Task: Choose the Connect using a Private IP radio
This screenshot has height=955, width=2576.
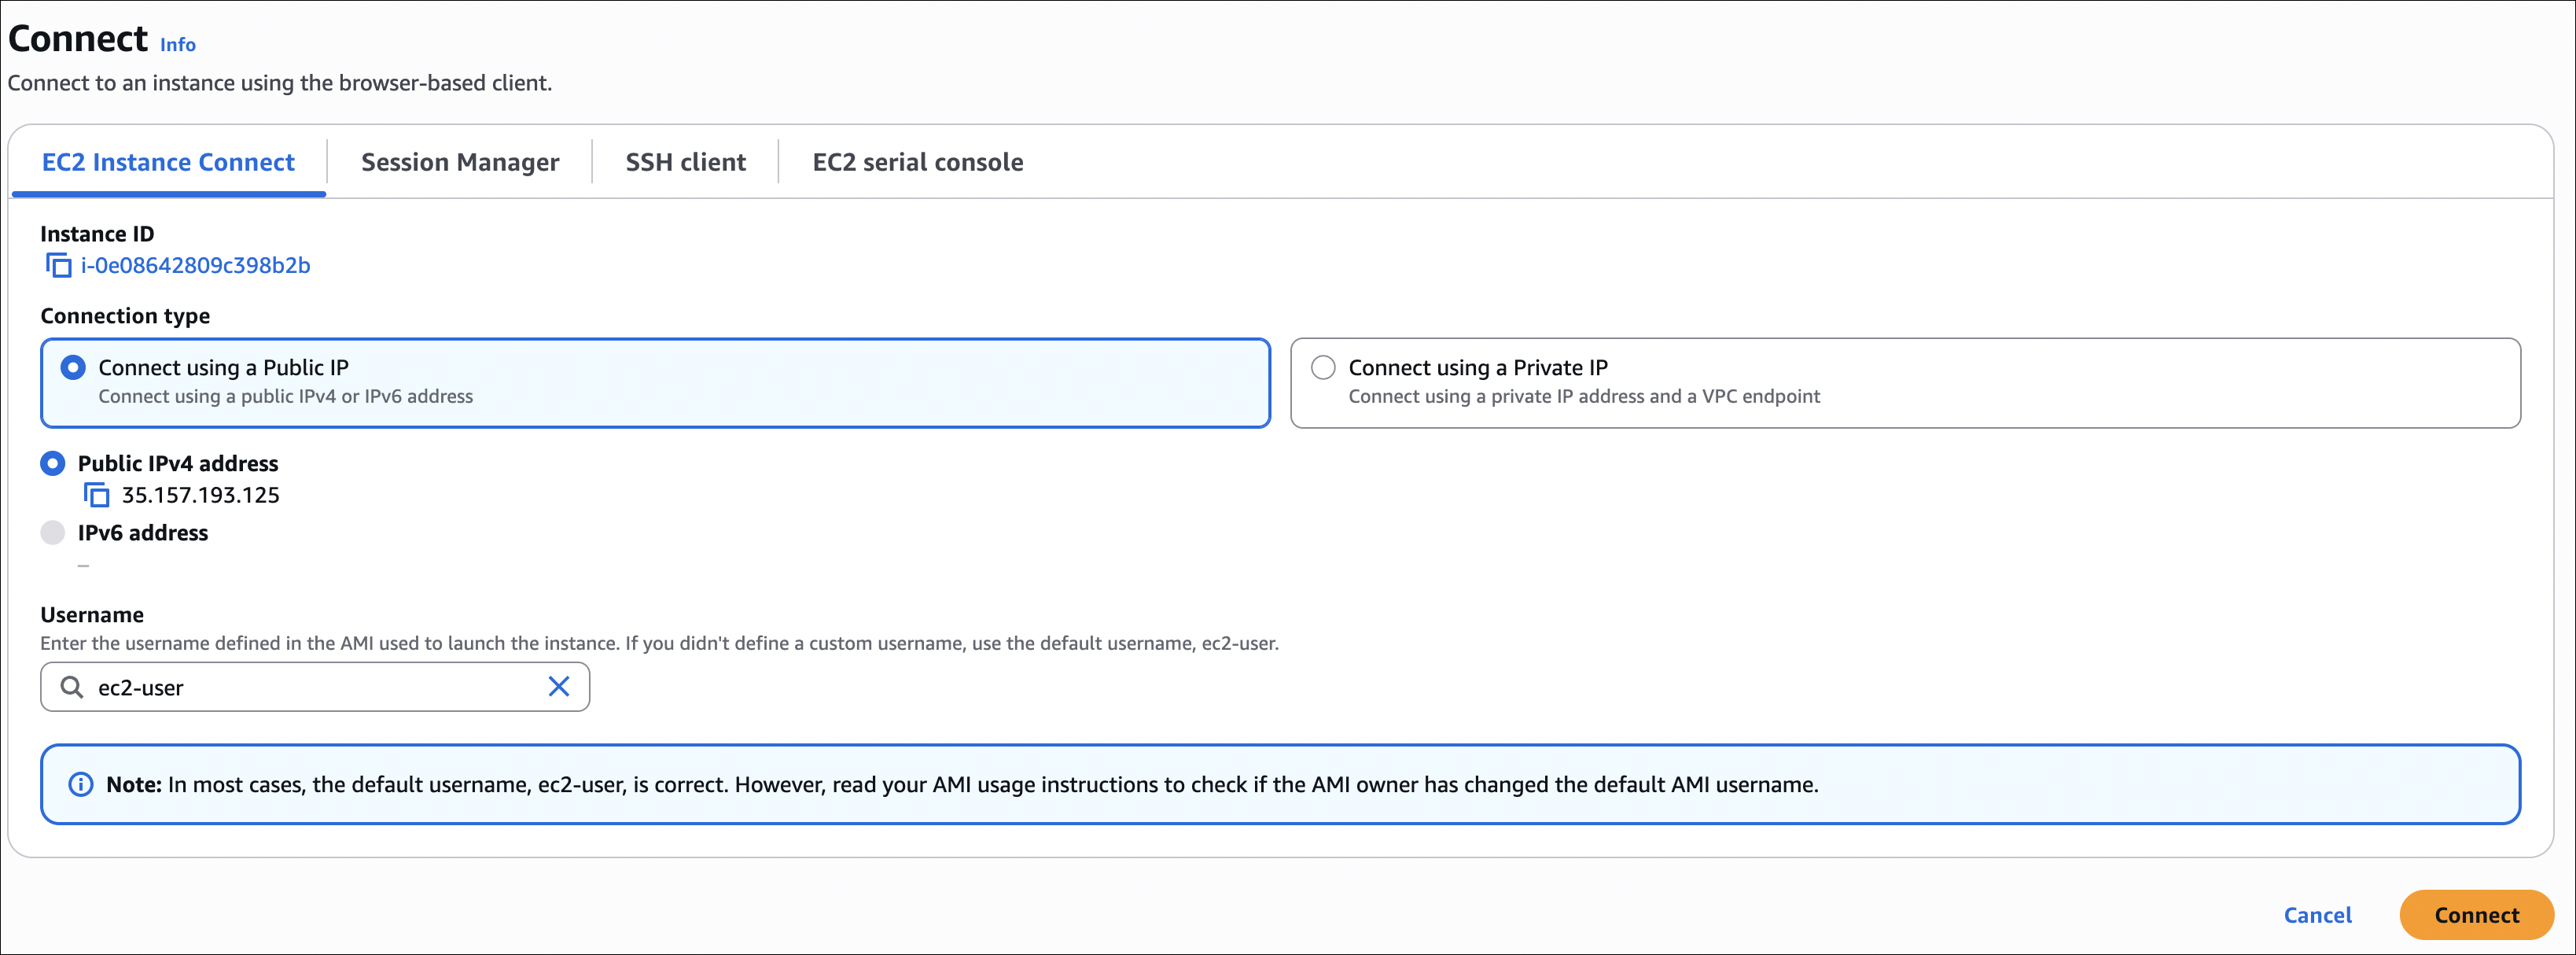Action: click(x=1323, y=368)
